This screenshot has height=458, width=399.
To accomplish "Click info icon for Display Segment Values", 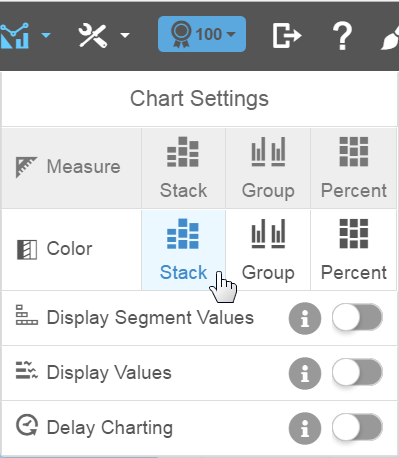I will pyautogui.click(x=305, y=318).
